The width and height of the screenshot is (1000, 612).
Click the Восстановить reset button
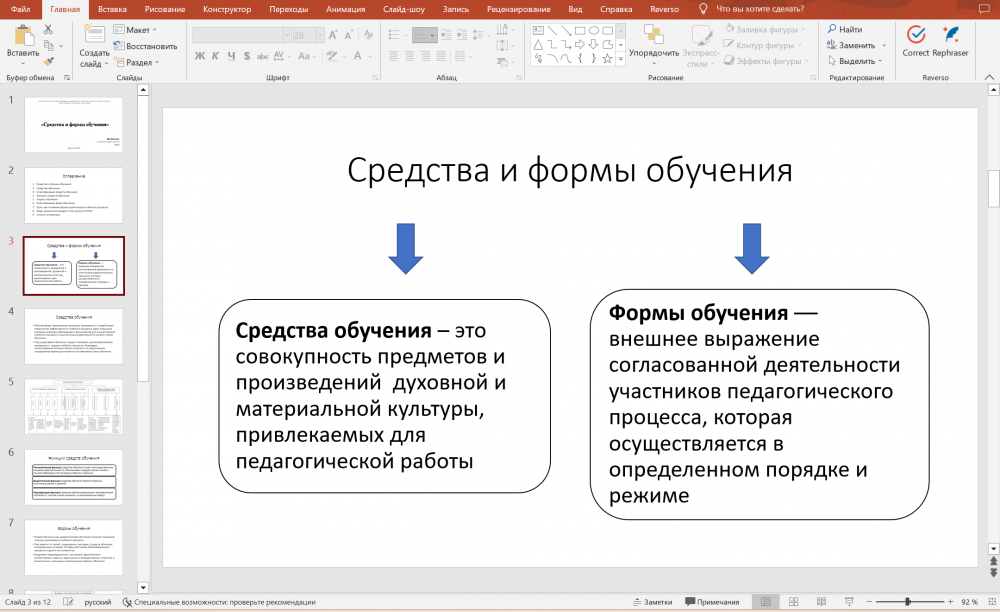click(146, 46)
